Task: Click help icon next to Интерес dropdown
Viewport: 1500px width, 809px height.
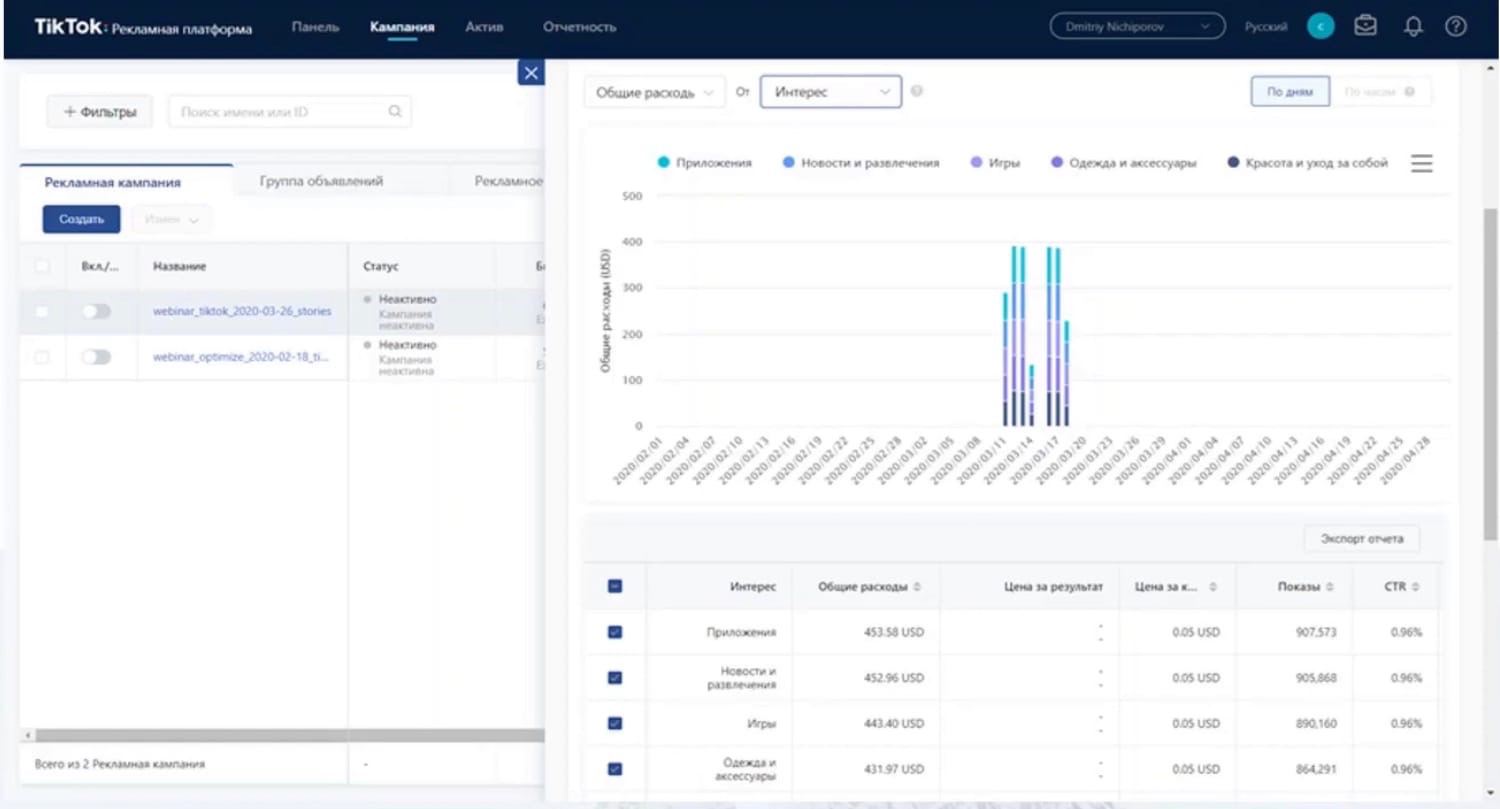Action: click(x=917, y=92)
